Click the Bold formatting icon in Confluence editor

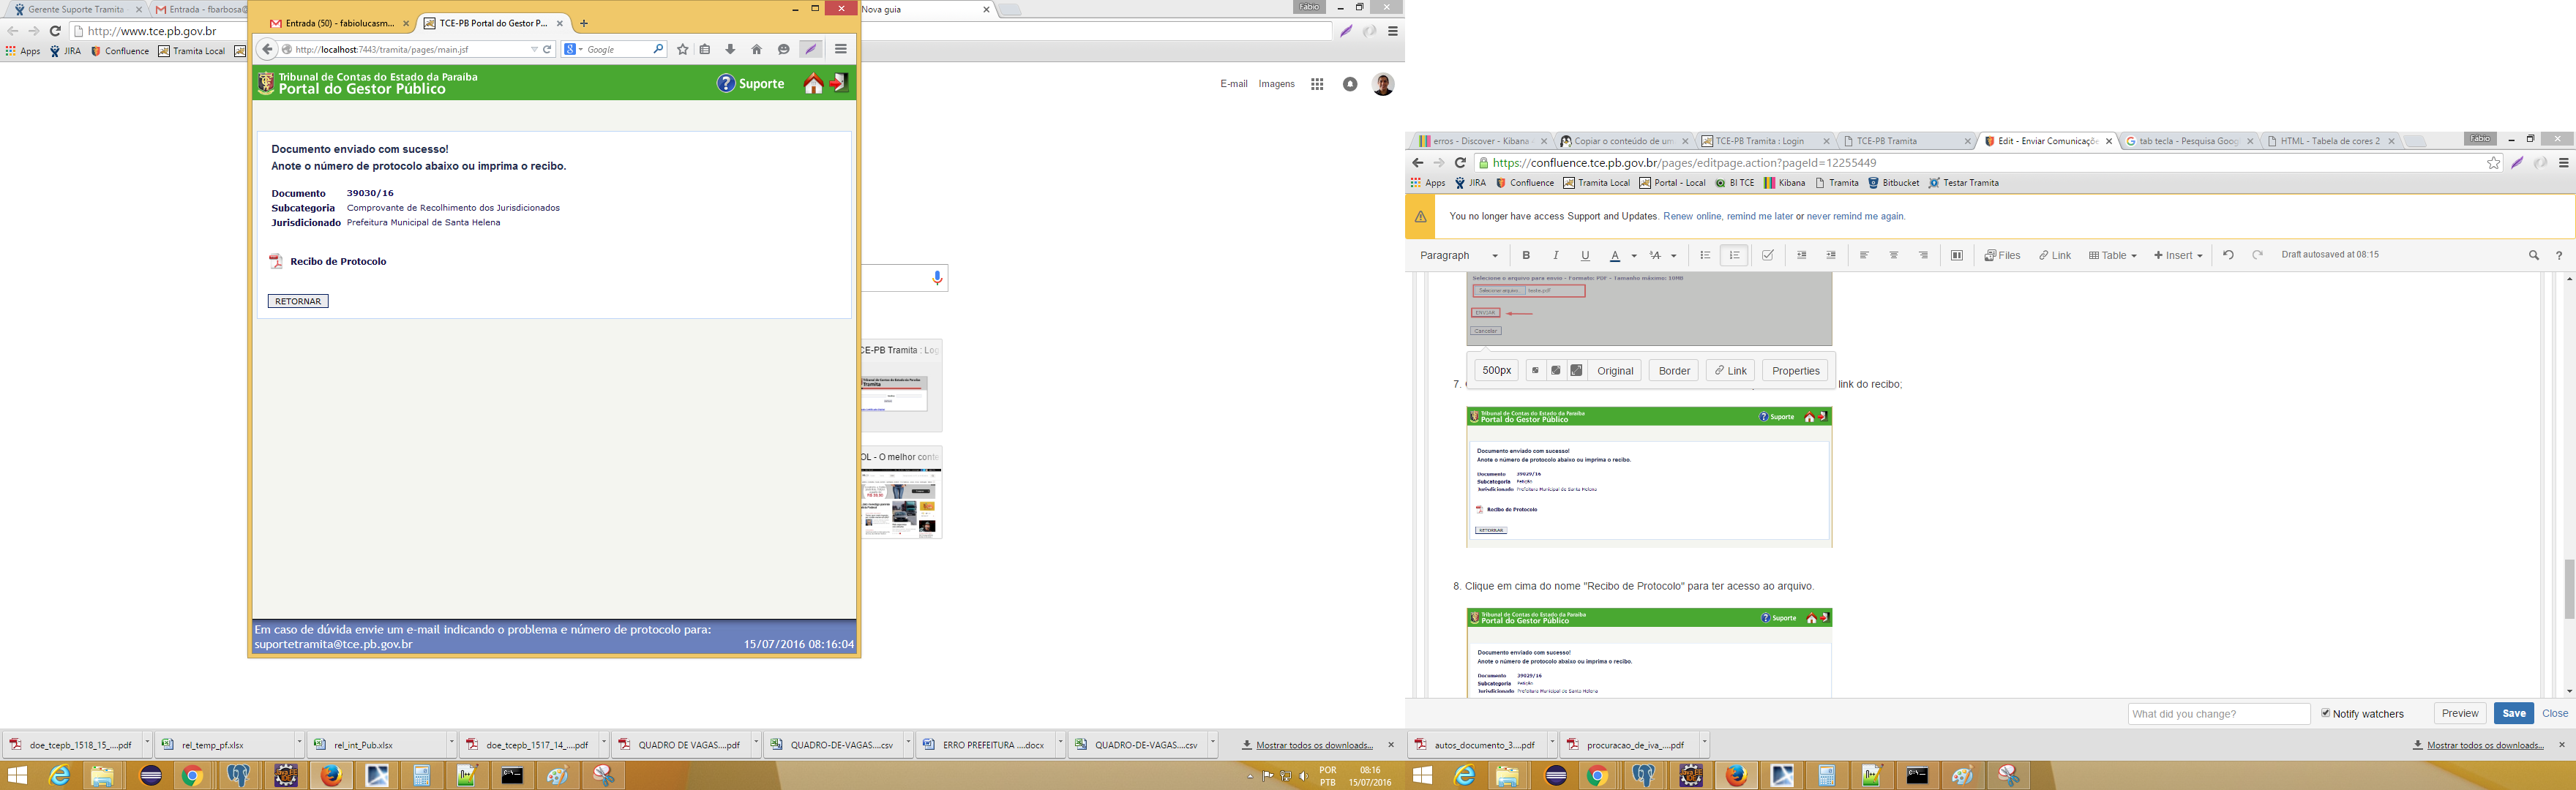click(x=1526, y=256)
